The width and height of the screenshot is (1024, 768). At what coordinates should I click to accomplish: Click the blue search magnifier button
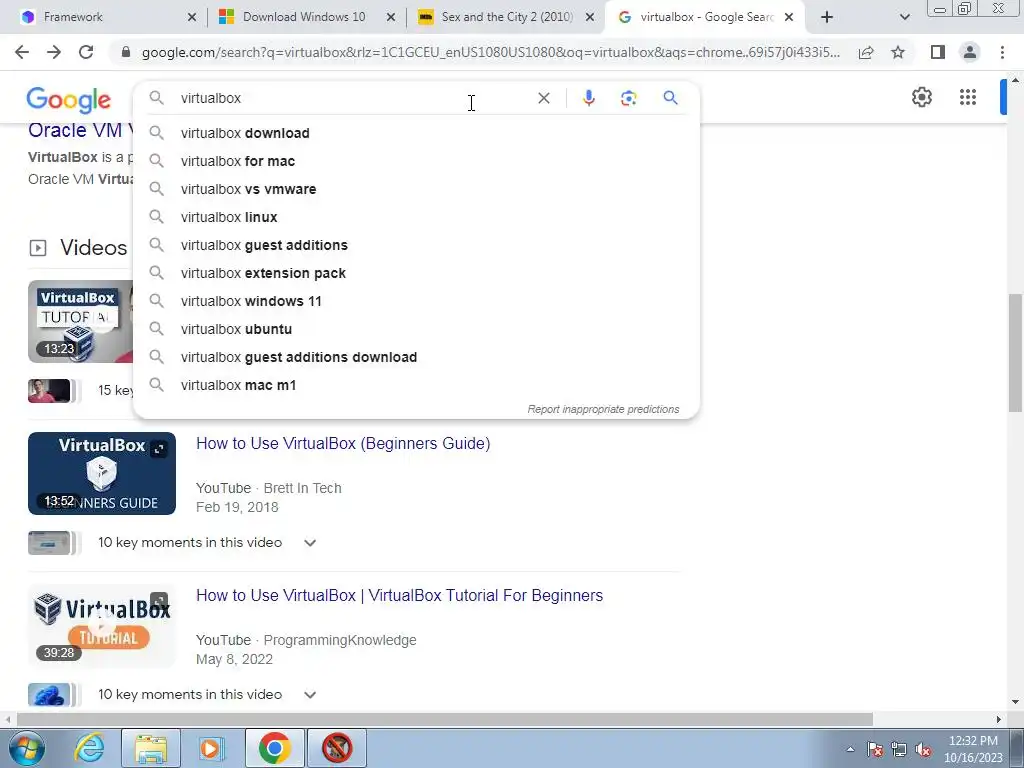pos(670,98)
